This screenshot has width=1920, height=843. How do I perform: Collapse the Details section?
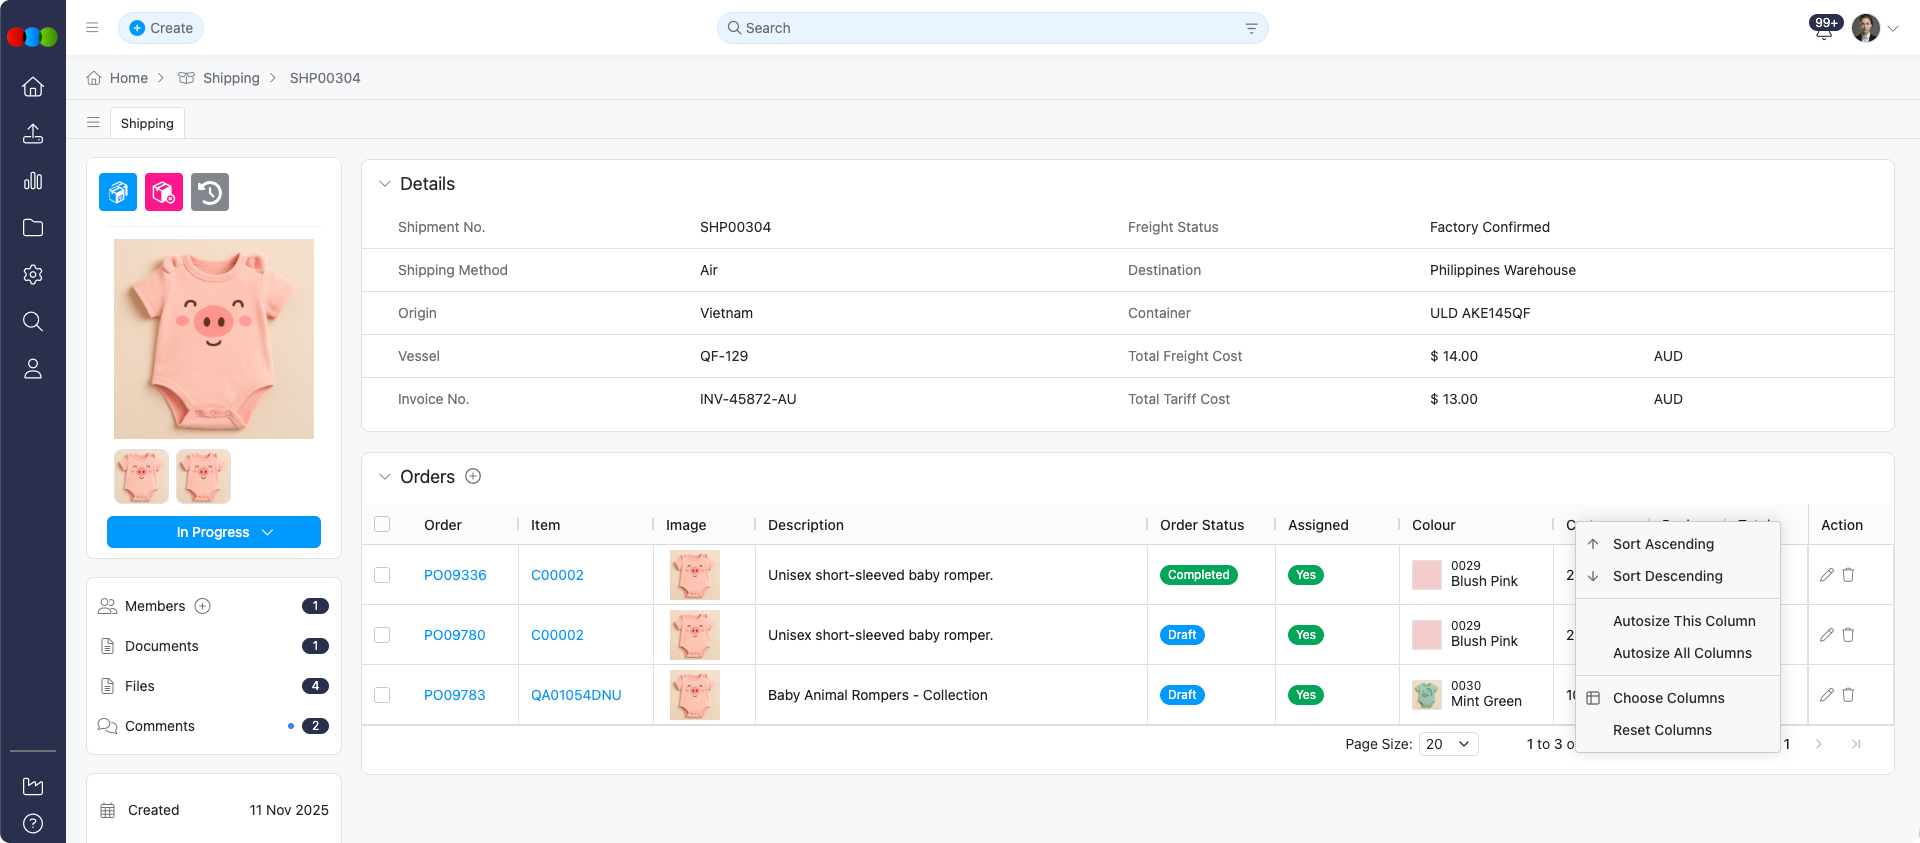tap(385, 184)
